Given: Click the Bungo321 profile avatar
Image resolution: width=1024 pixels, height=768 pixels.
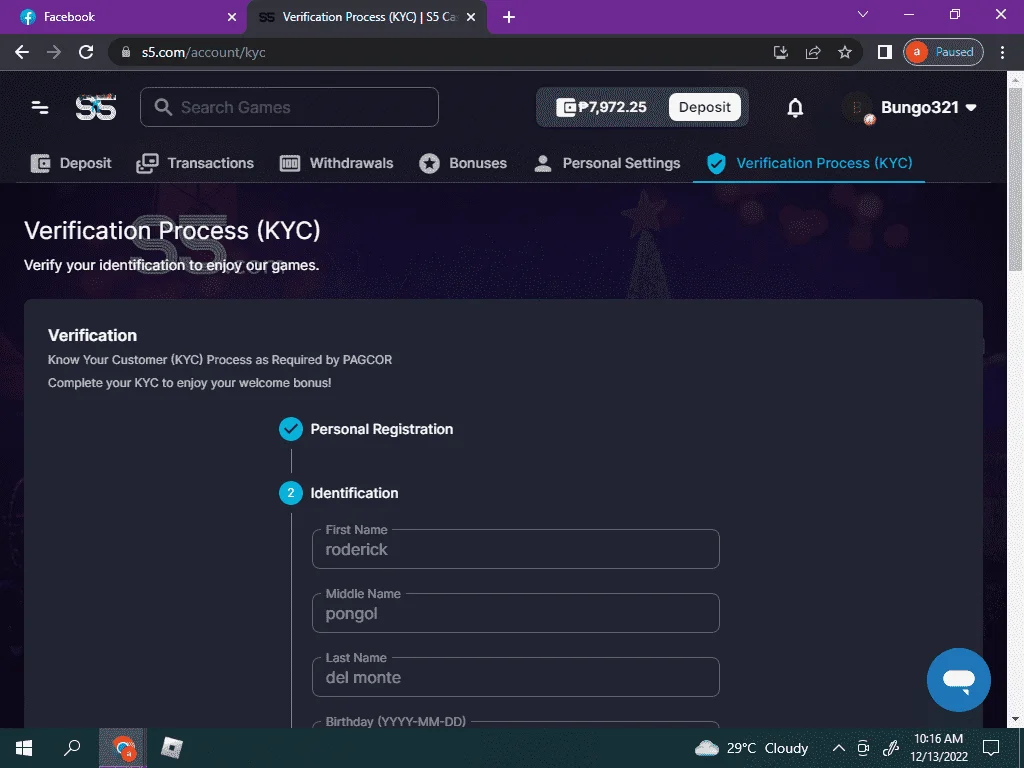Looking at the screenshot, I should (857, 108).
